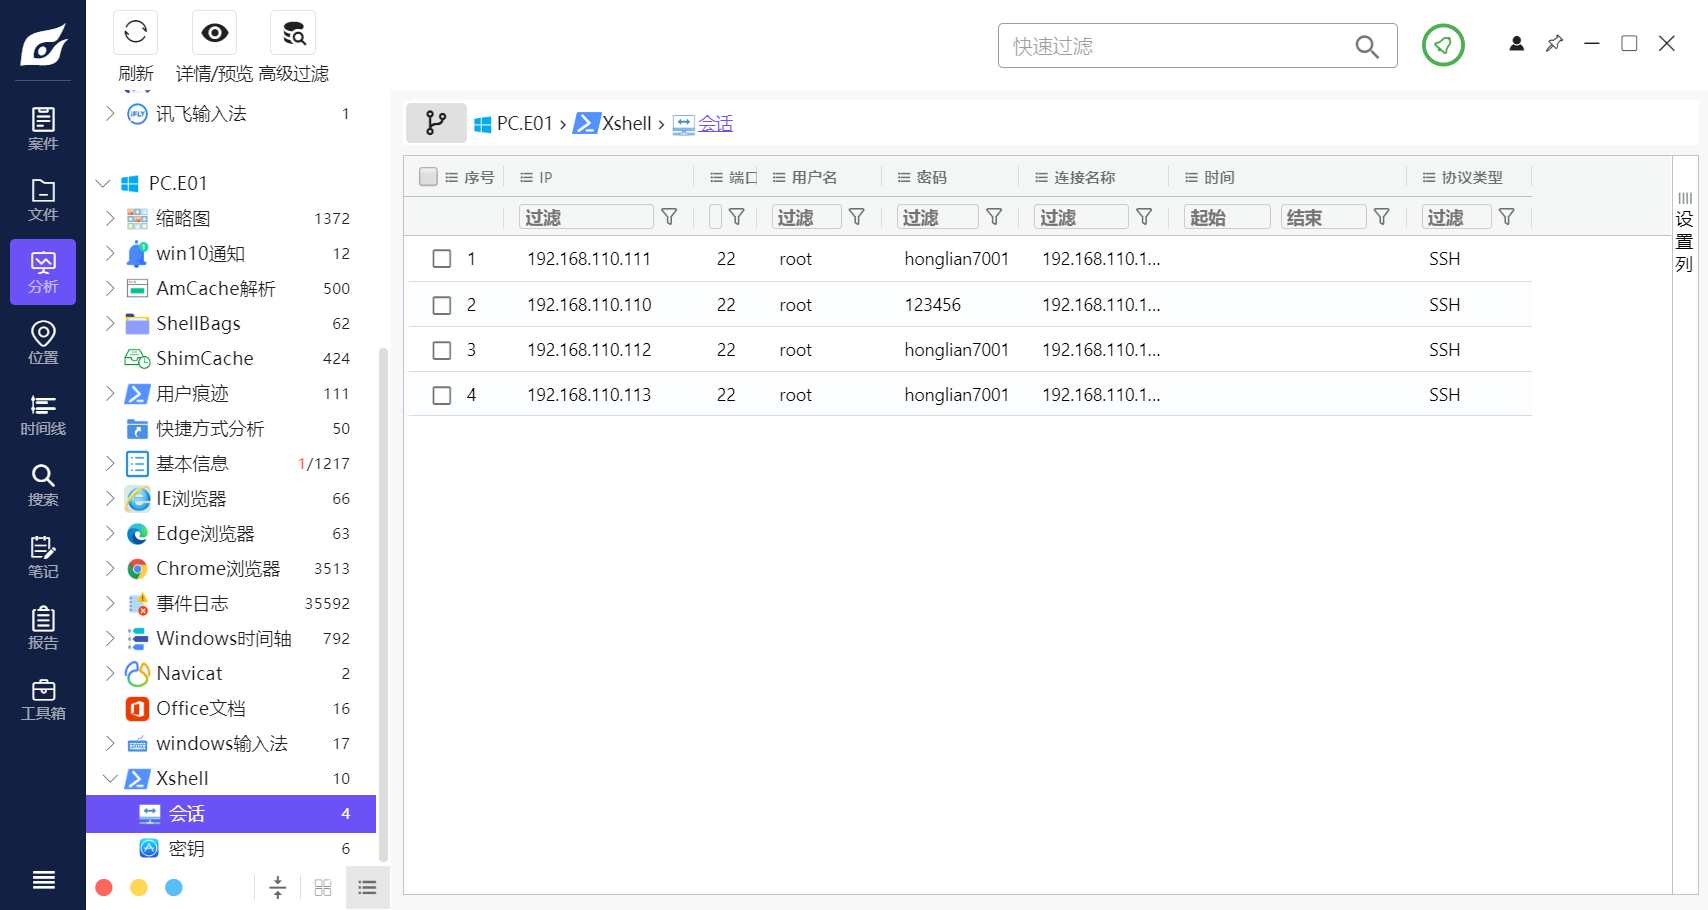Open 报告 in left sidebar
1708x910 pixels.
pyautogui.click(x=43, y=628)
